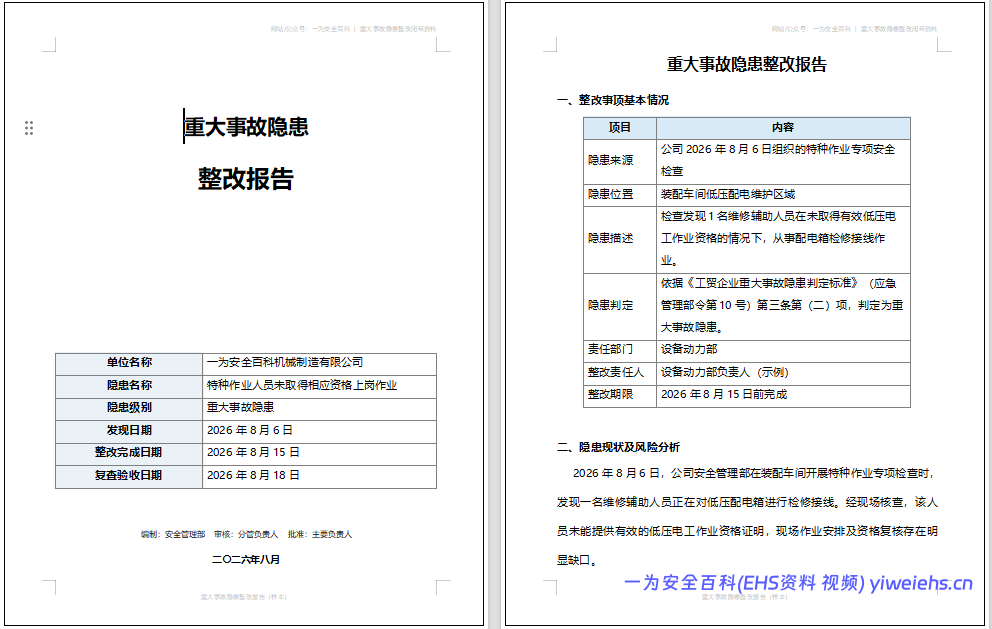Click the '隐患位置' row label
Image resolution: width=992 pixels, height=629 pixels.
point(620,195)
